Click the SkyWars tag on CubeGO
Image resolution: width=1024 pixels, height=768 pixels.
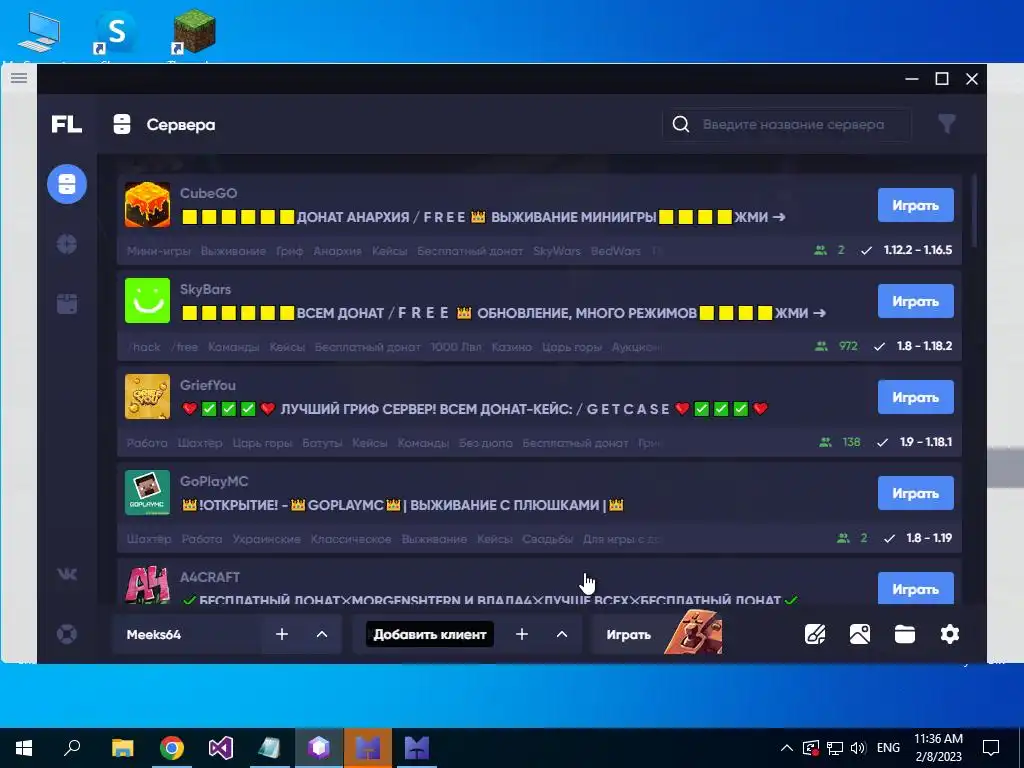556,251
